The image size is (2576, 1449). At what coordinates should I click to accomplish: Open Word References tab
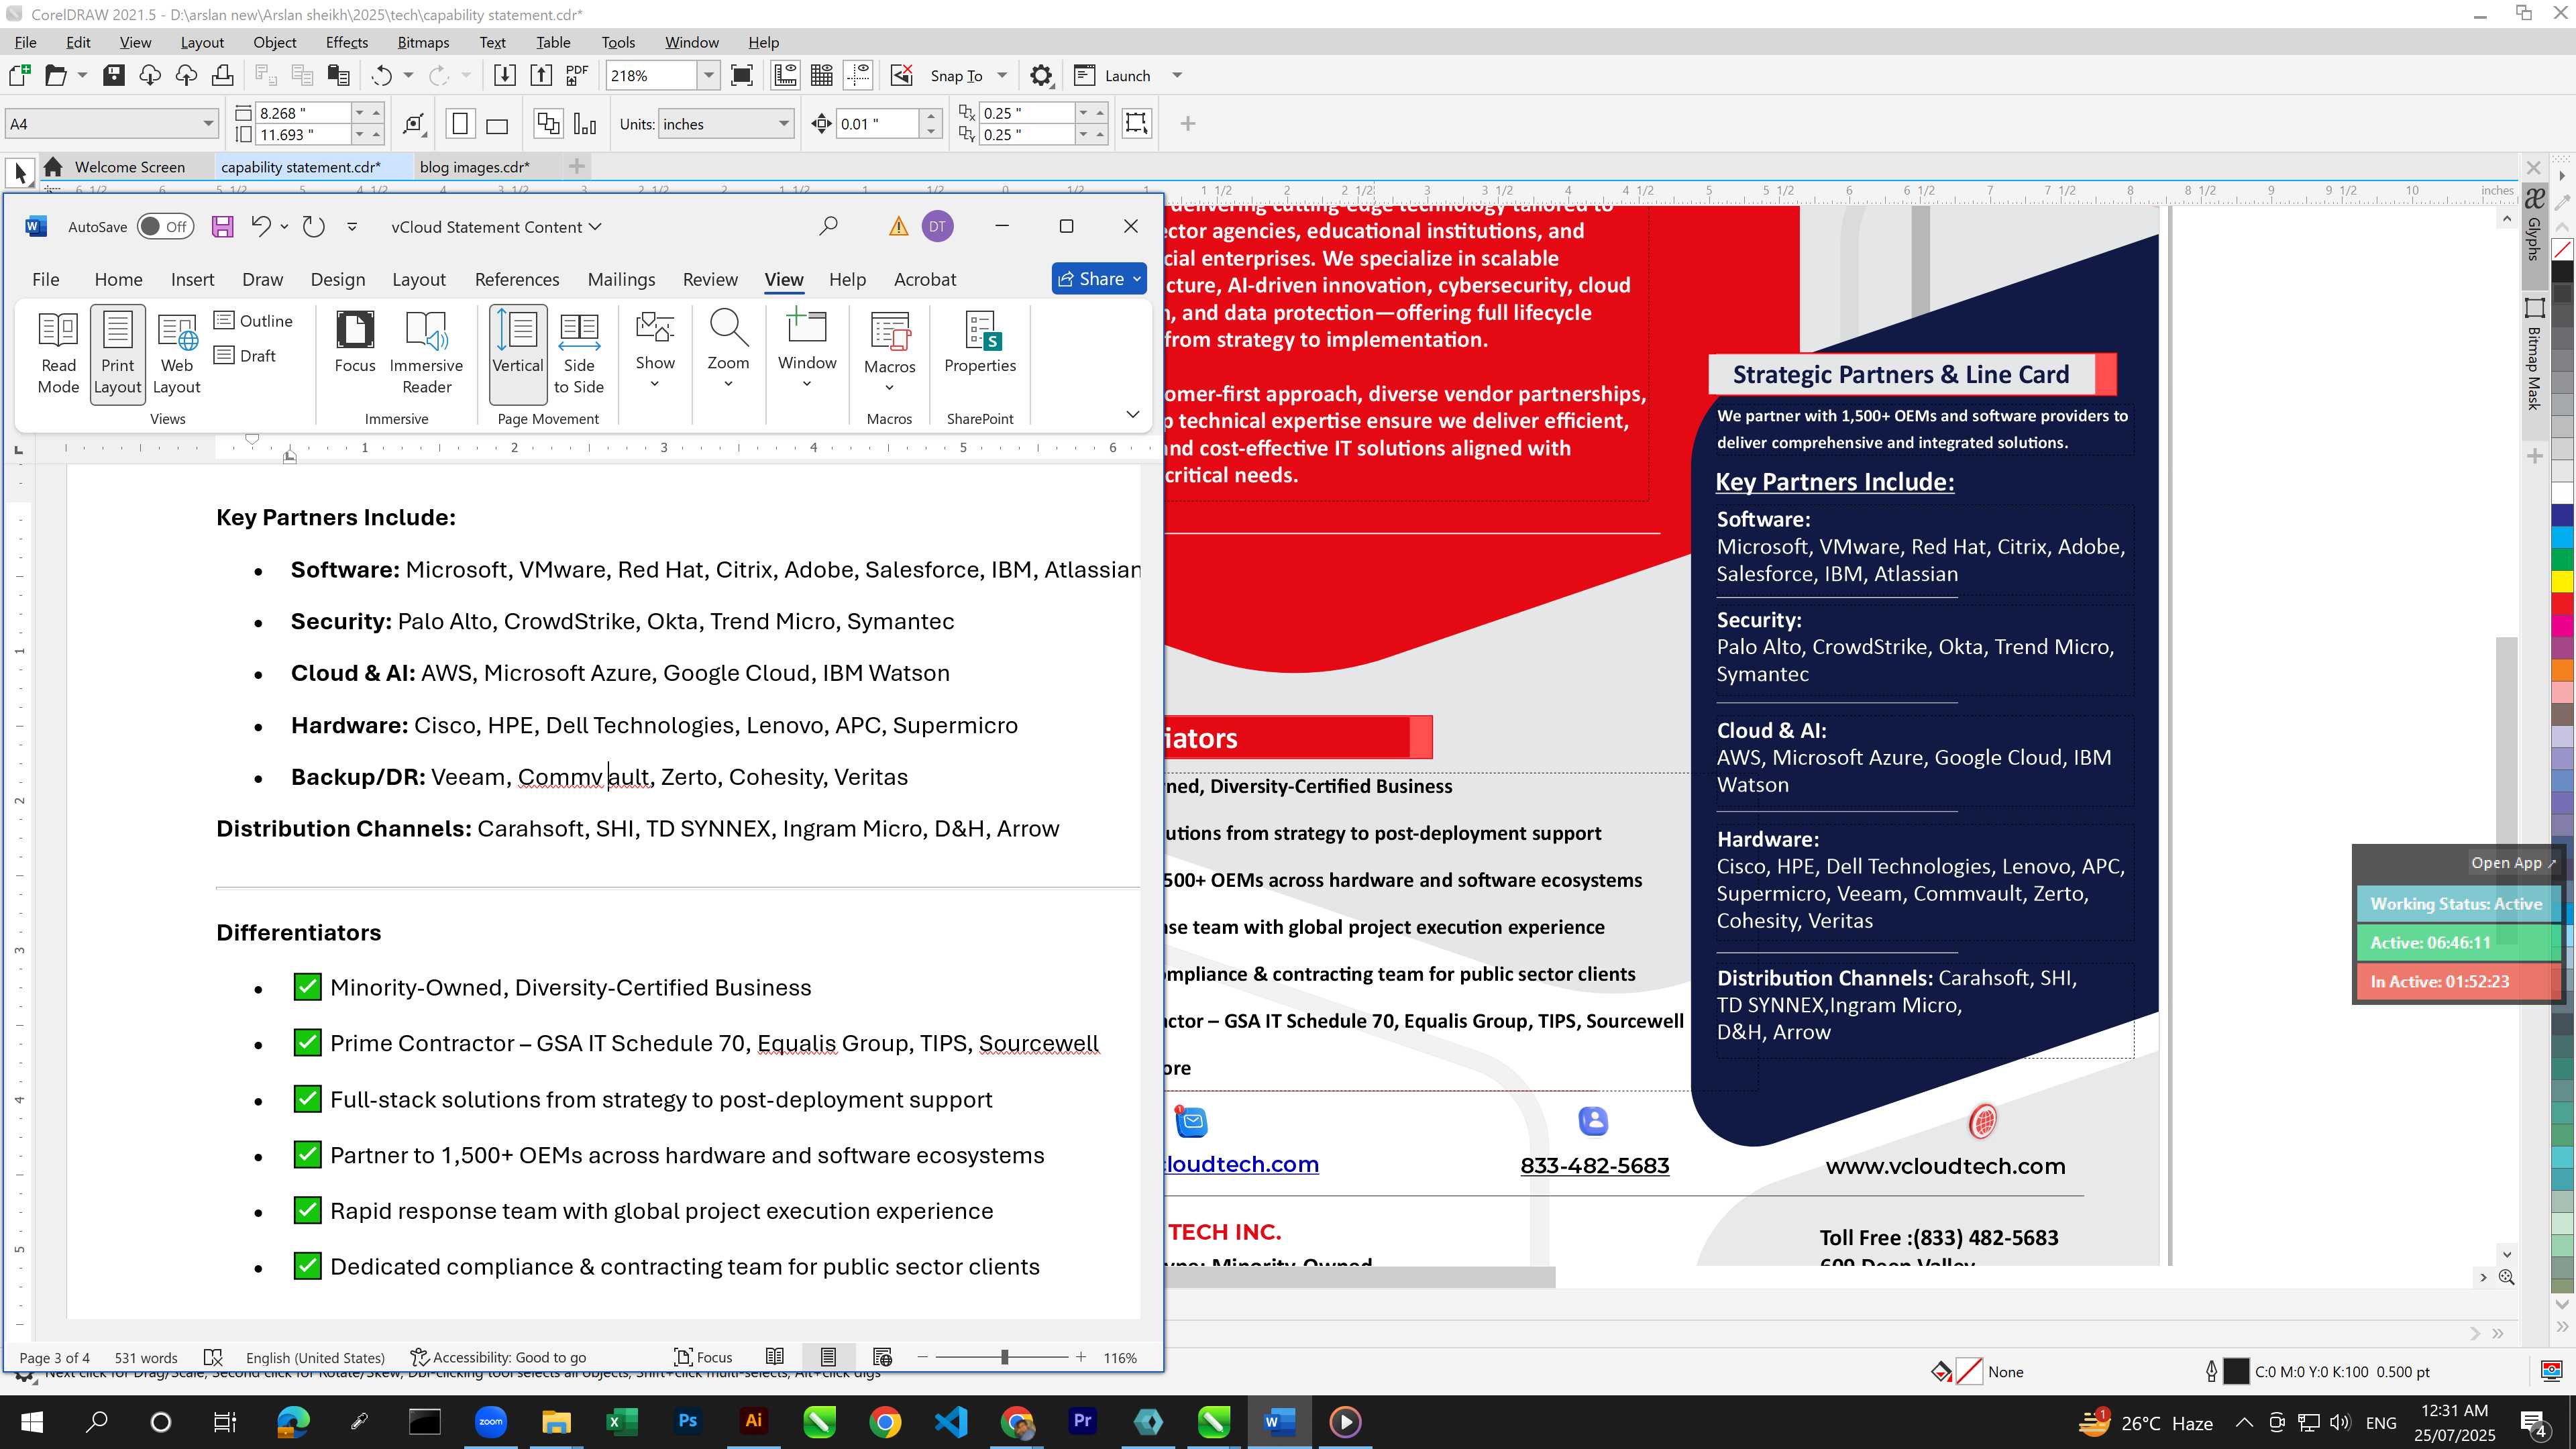click(x=517, y=279)
